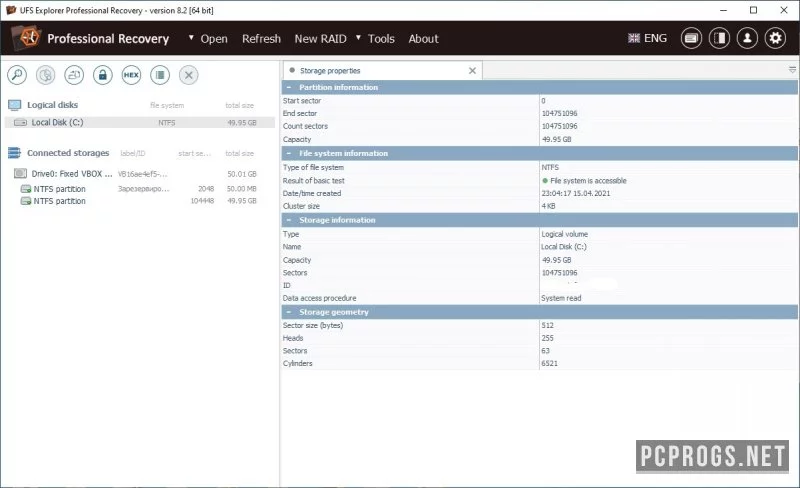The image size is (800, 488).
Task: Click the Cluster size value 4 KB
Action: point(548,206)
